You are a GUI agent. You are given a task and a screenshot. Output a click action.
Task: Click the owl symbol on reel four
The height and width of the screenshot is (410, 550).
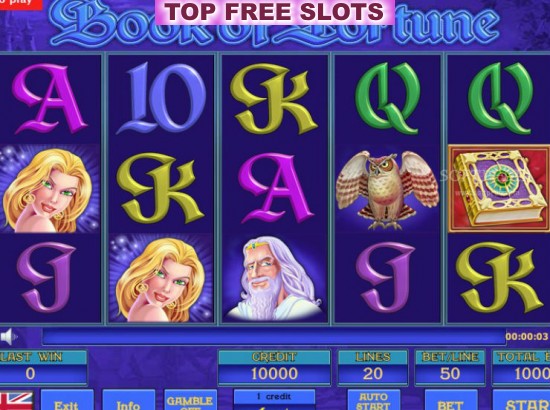[387, 189]
